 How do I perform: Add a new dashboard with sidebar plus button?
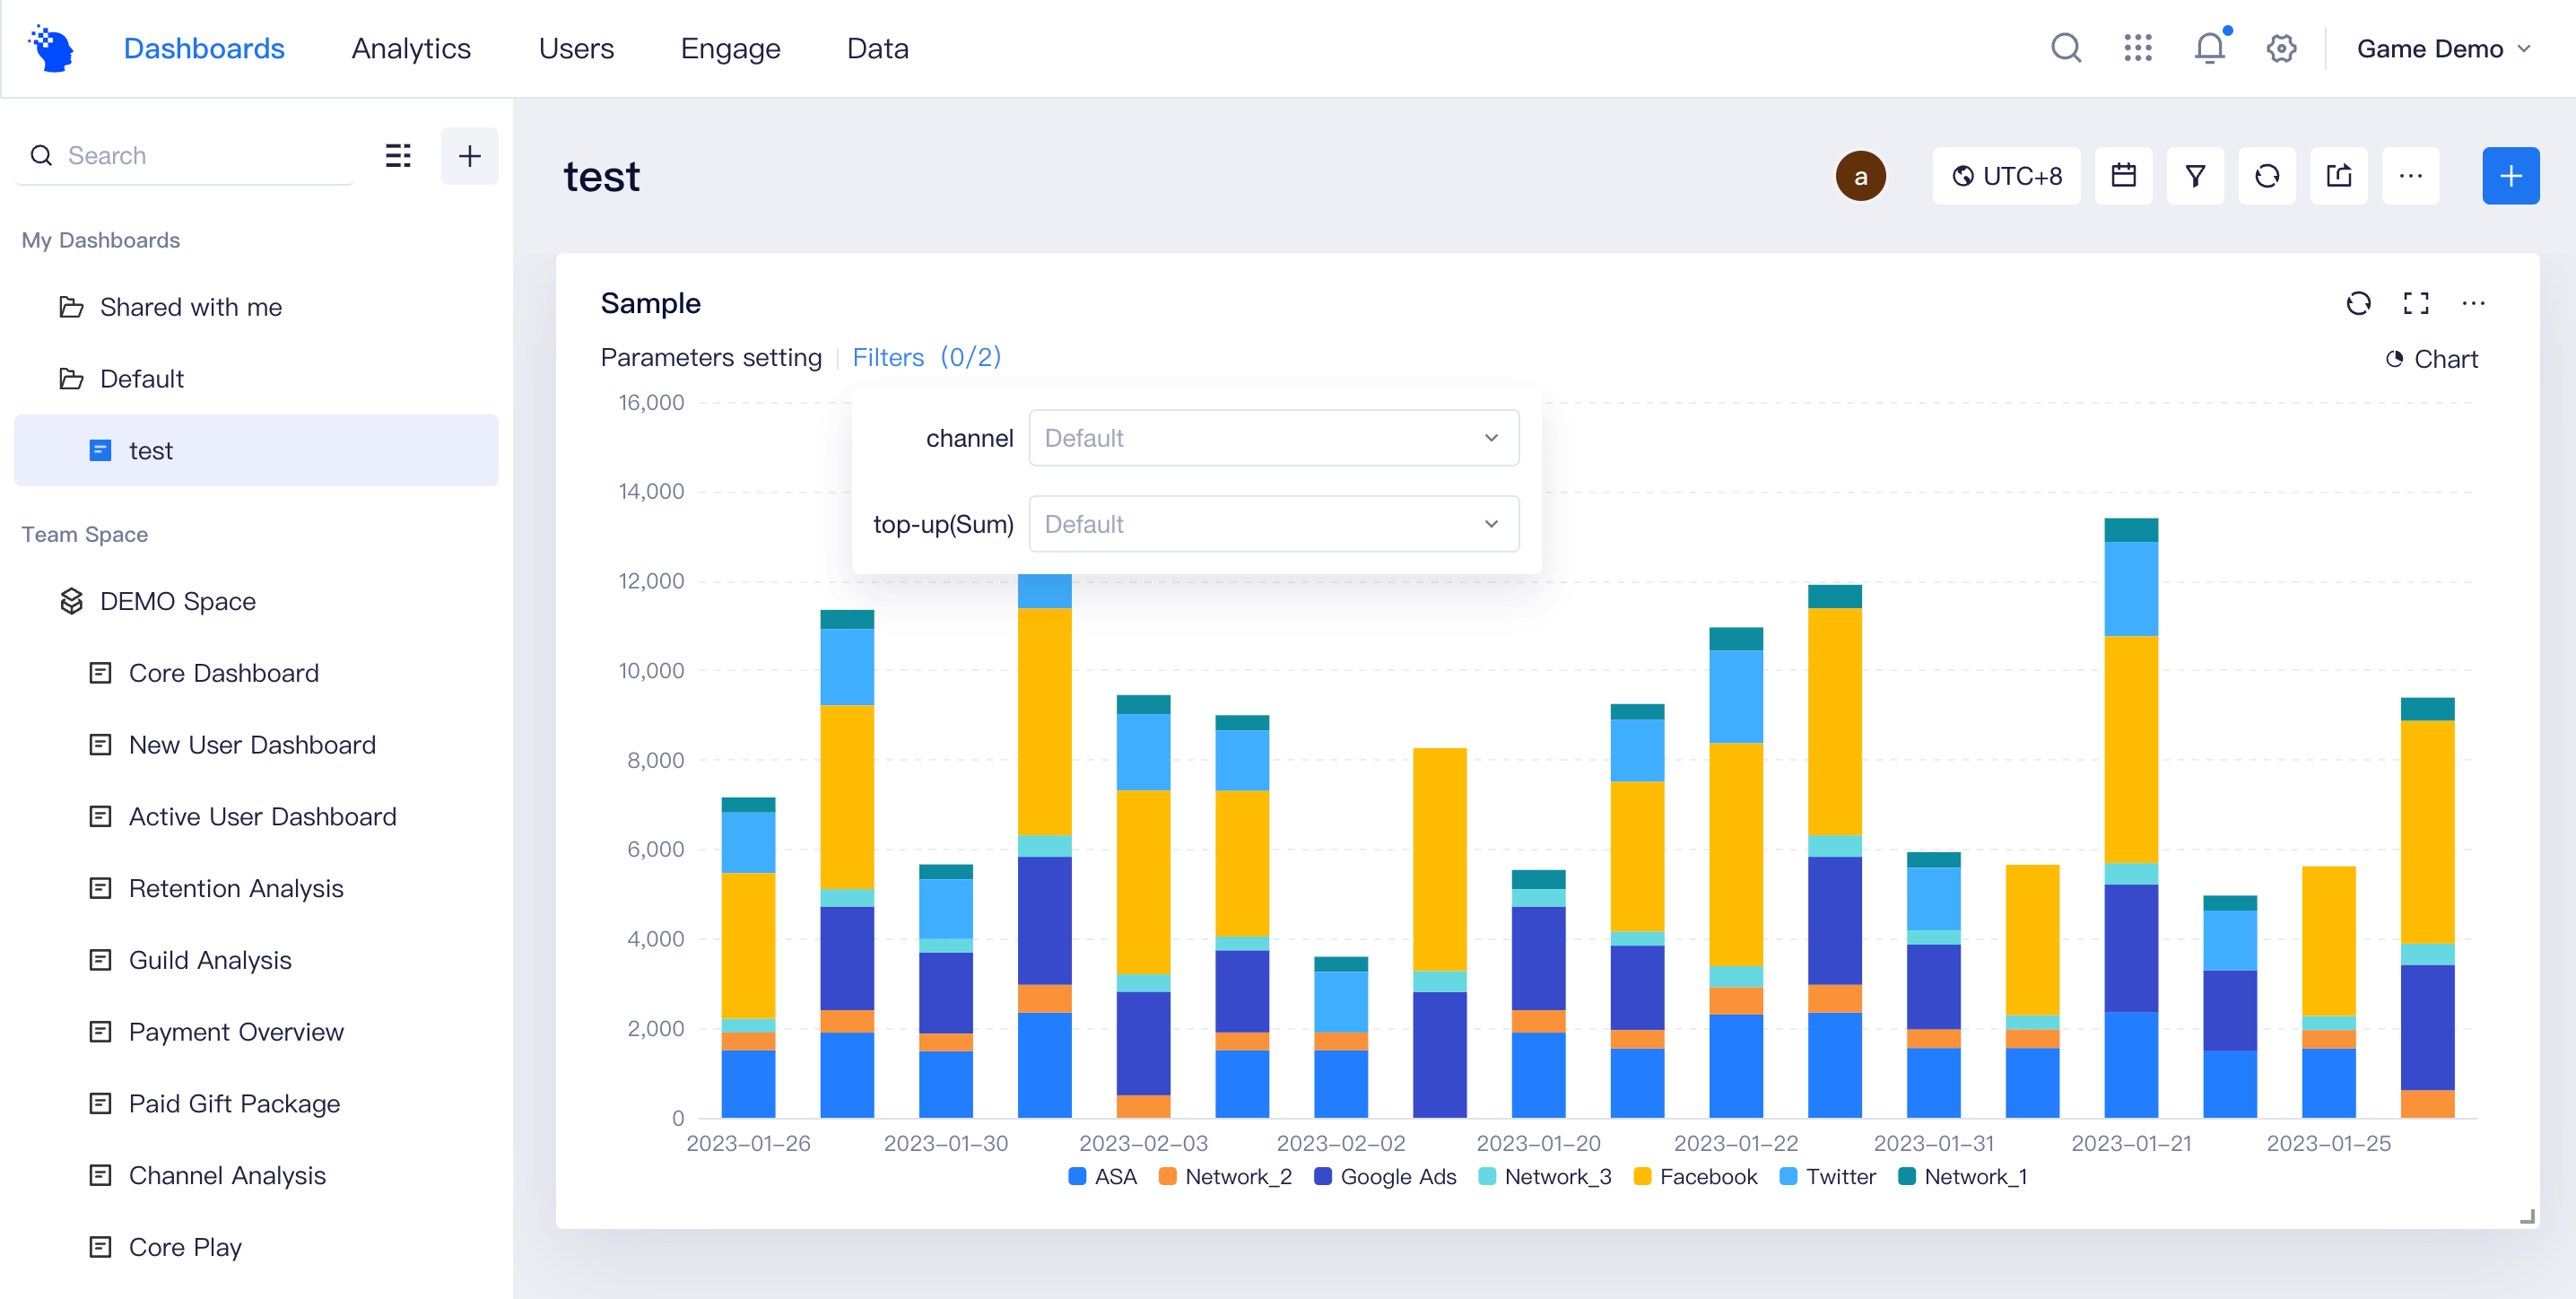pos(470,156)
